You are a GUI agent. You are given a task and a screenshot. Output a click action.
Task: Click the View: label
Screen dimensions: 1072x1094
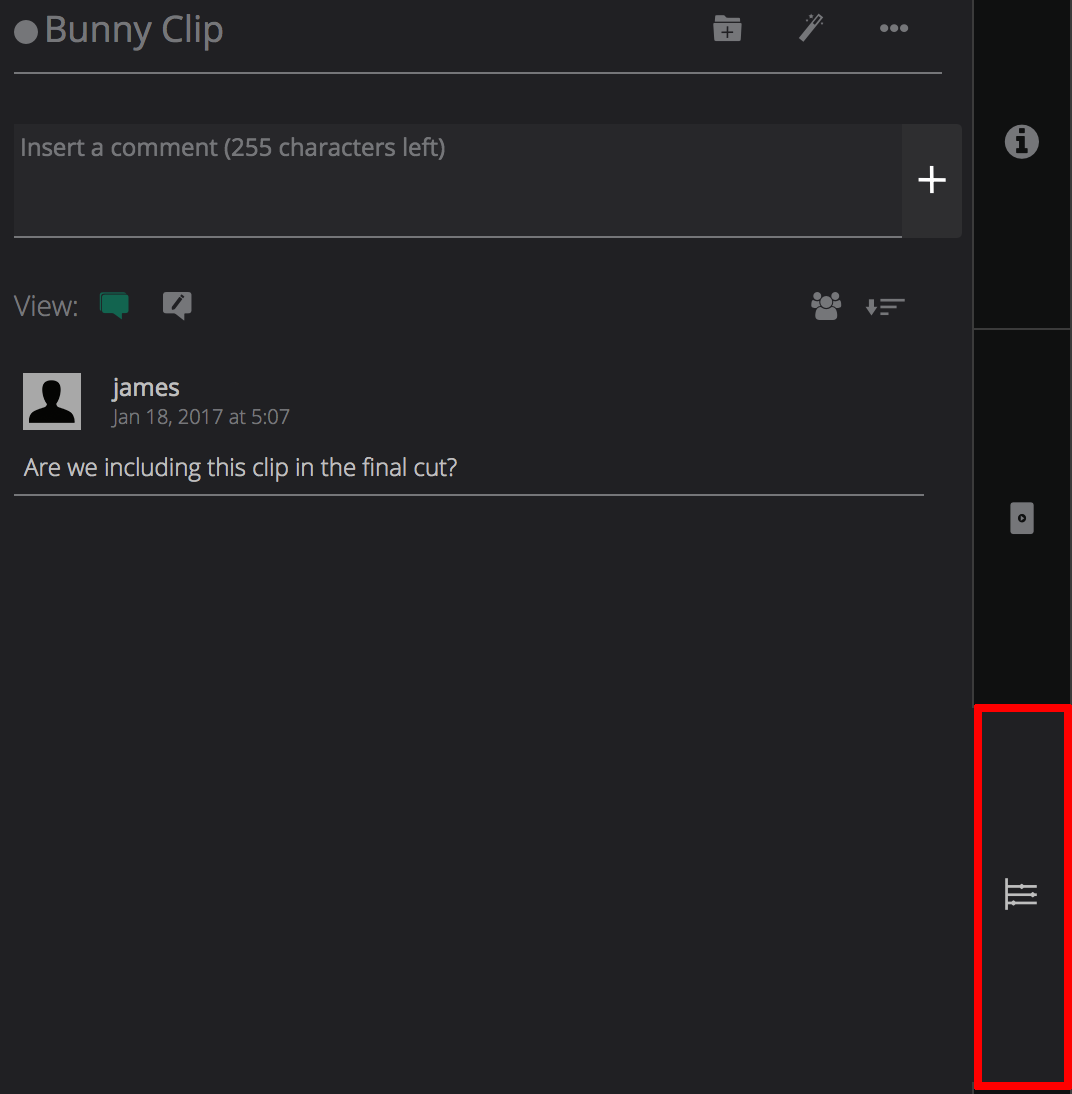point(46,306)
